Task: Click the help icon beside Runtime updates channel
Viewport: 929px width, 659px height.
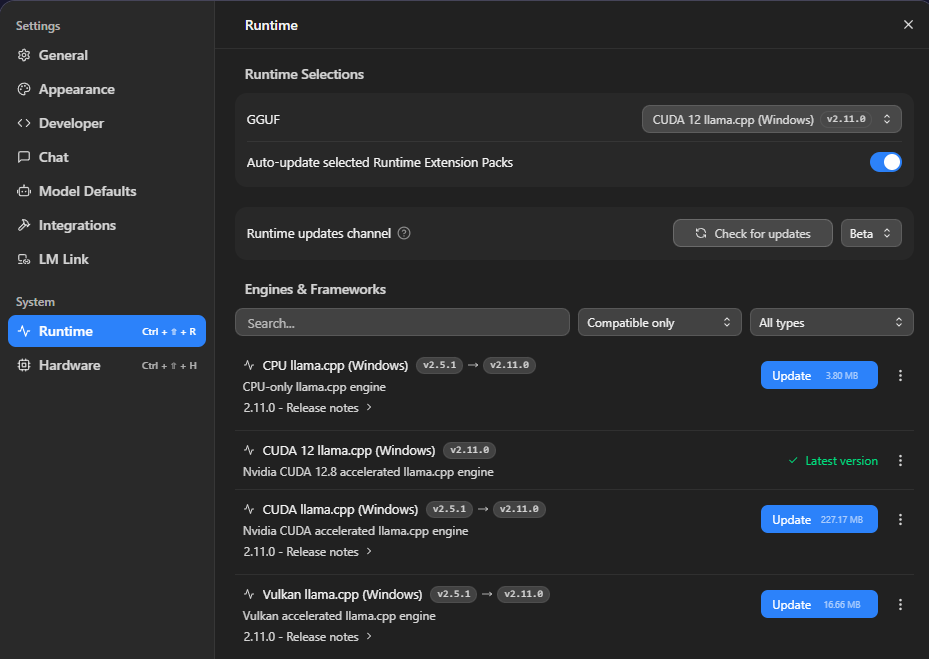Action: pyautogui.click(x=404, y=233)
